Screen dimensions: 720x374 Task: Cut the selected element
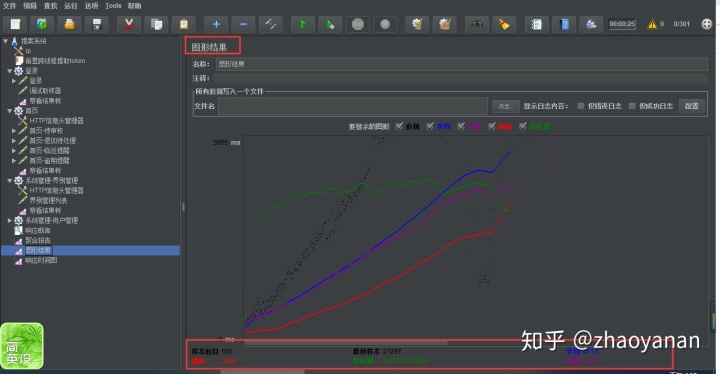[x=129, y=24]
